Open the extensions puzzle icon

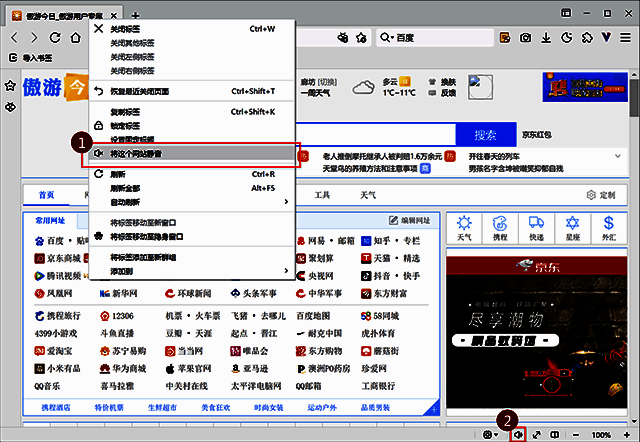[587, 38]
